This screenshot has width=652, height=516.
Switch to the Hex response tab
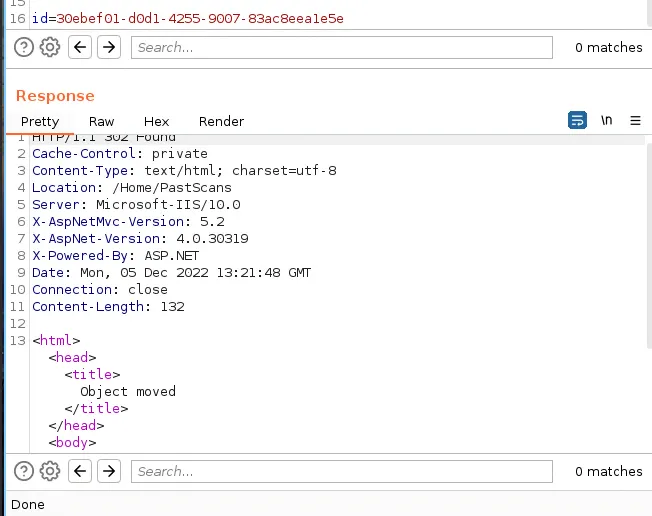pyautogui.click(x=156, y=121)
